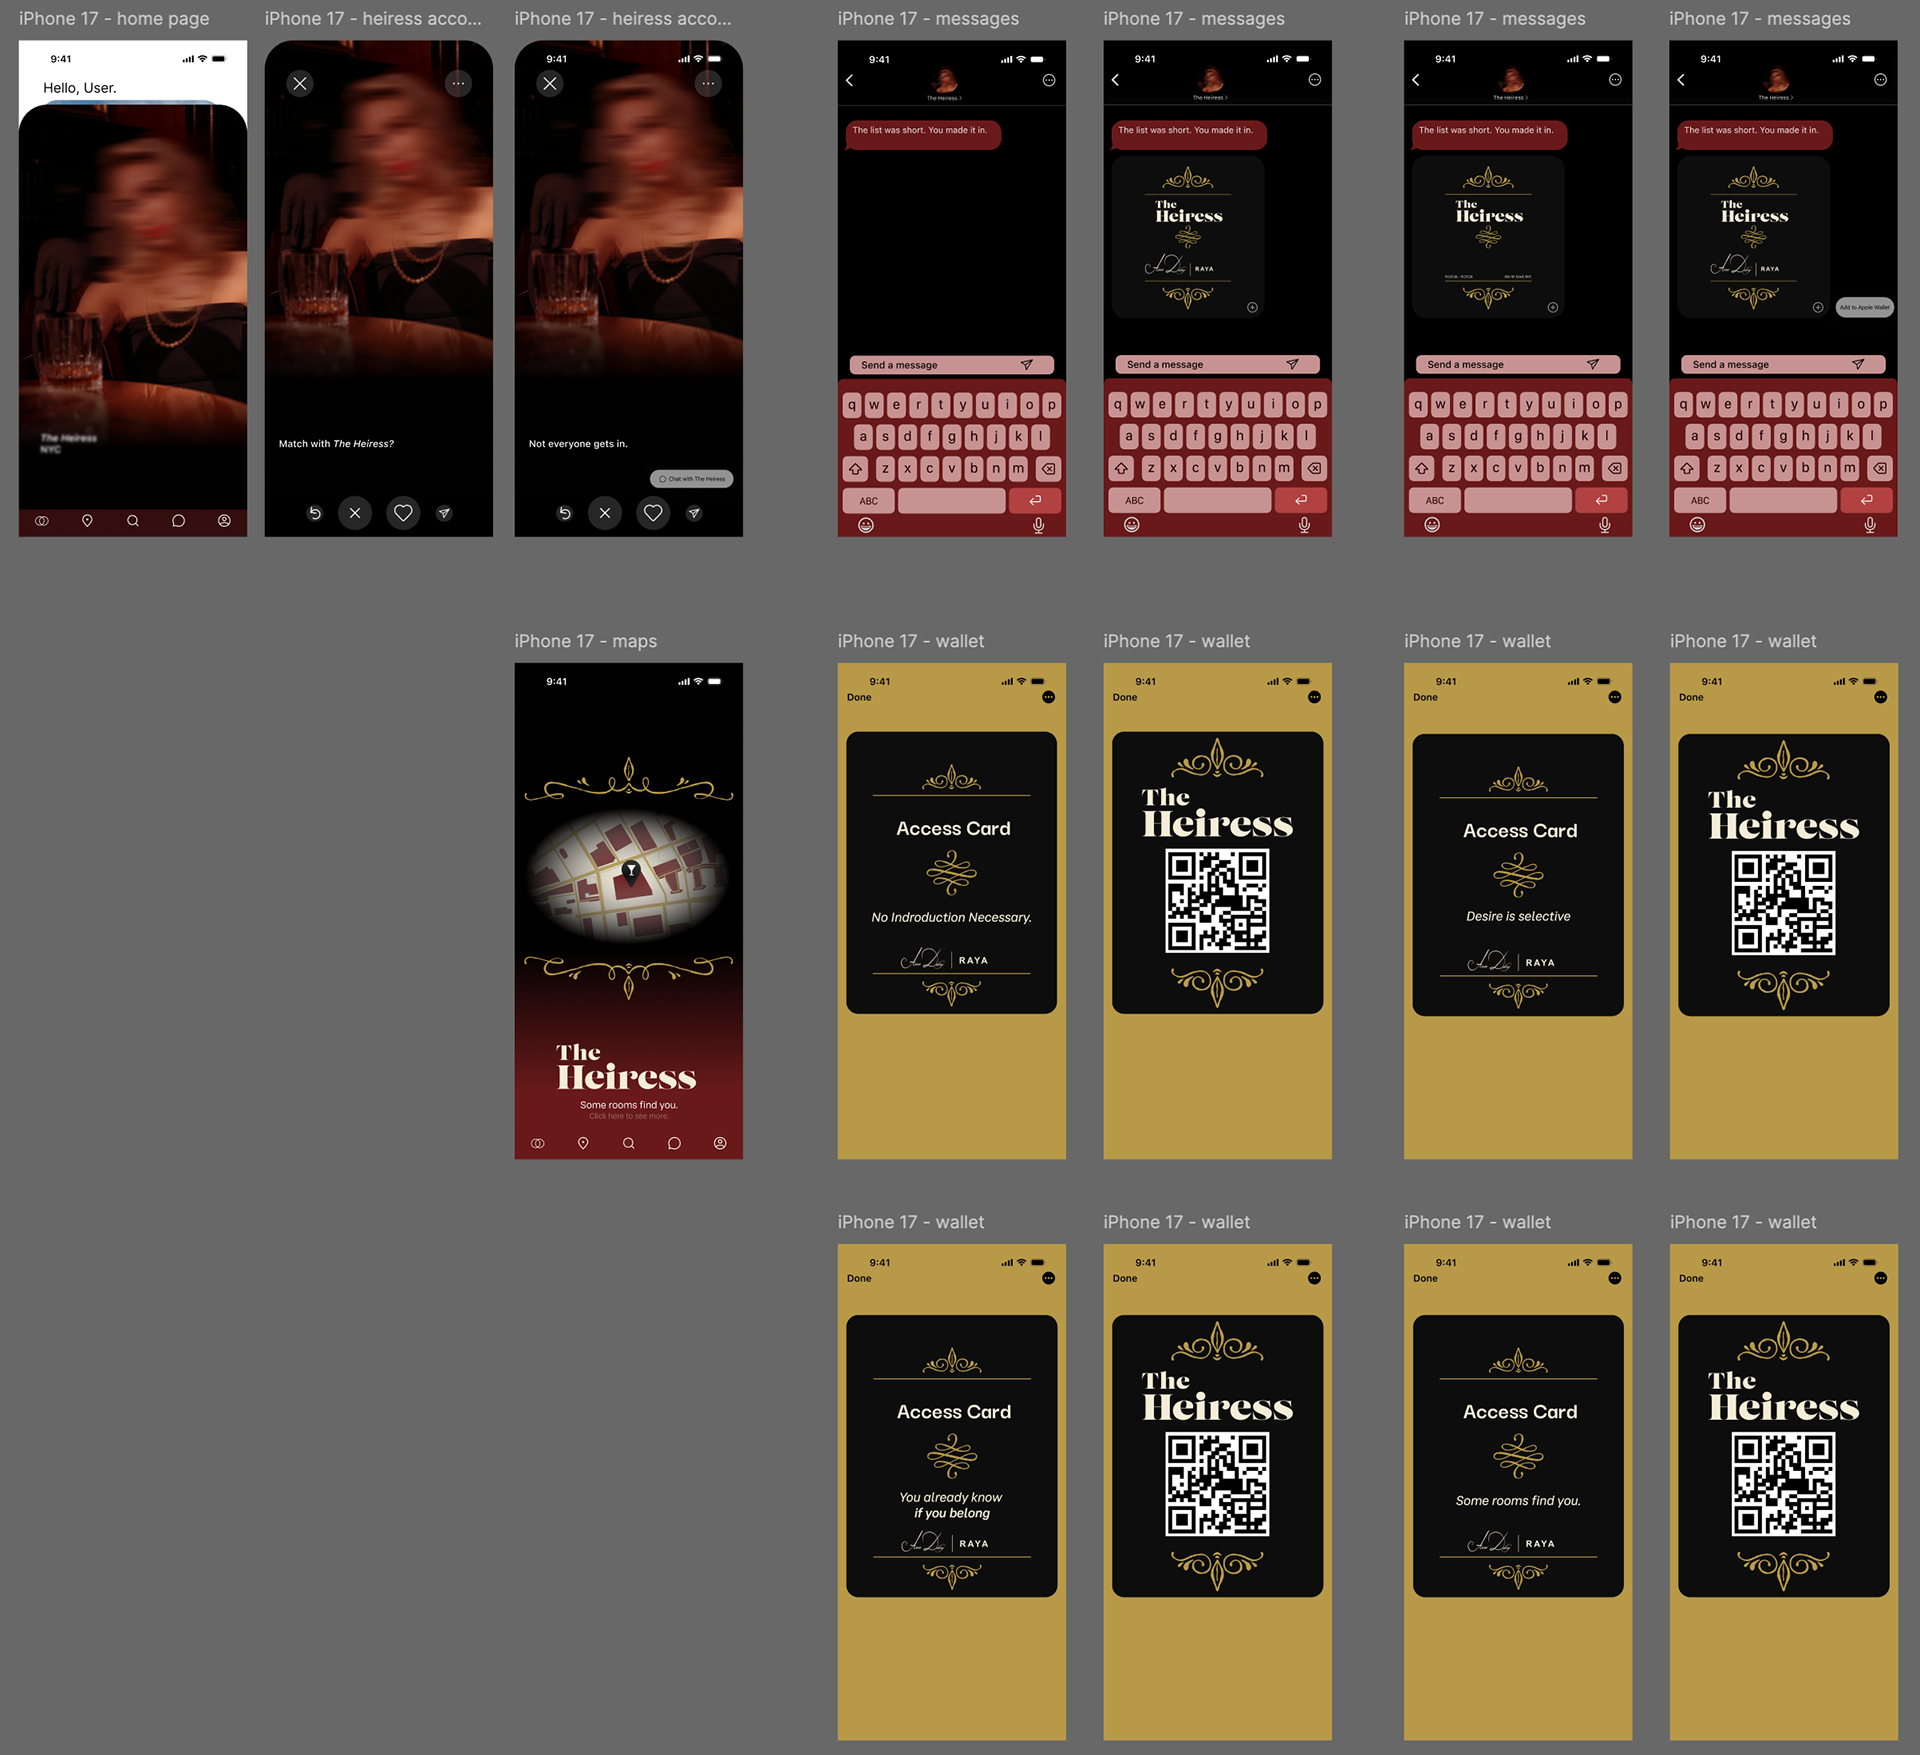
Task: Open the more options dots on "Not everyone gets in" screen
Action: 708,84
